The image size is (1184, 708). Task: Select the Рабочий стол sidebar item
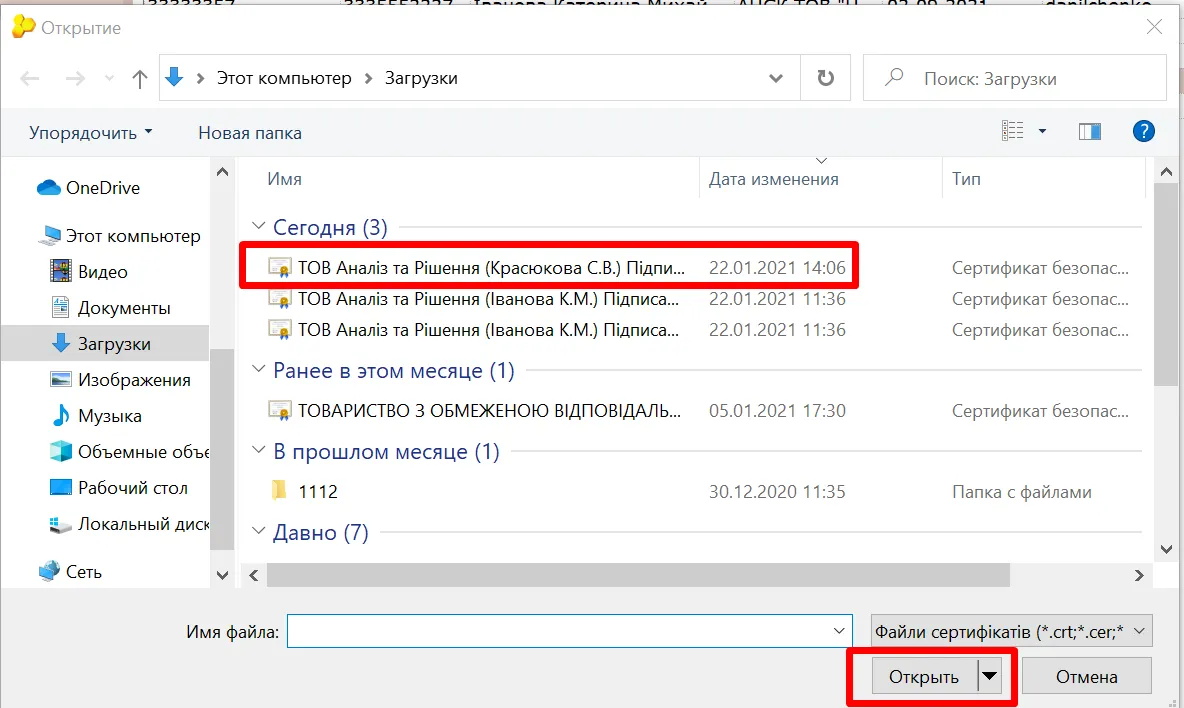pos(132,488)
